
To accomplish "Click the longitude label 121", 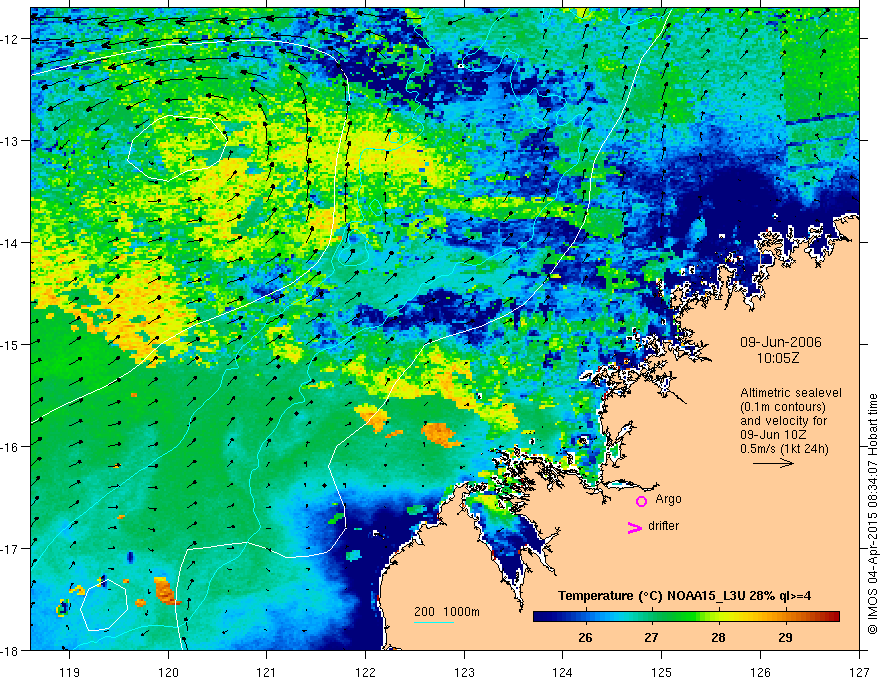I will pos(267,672).
